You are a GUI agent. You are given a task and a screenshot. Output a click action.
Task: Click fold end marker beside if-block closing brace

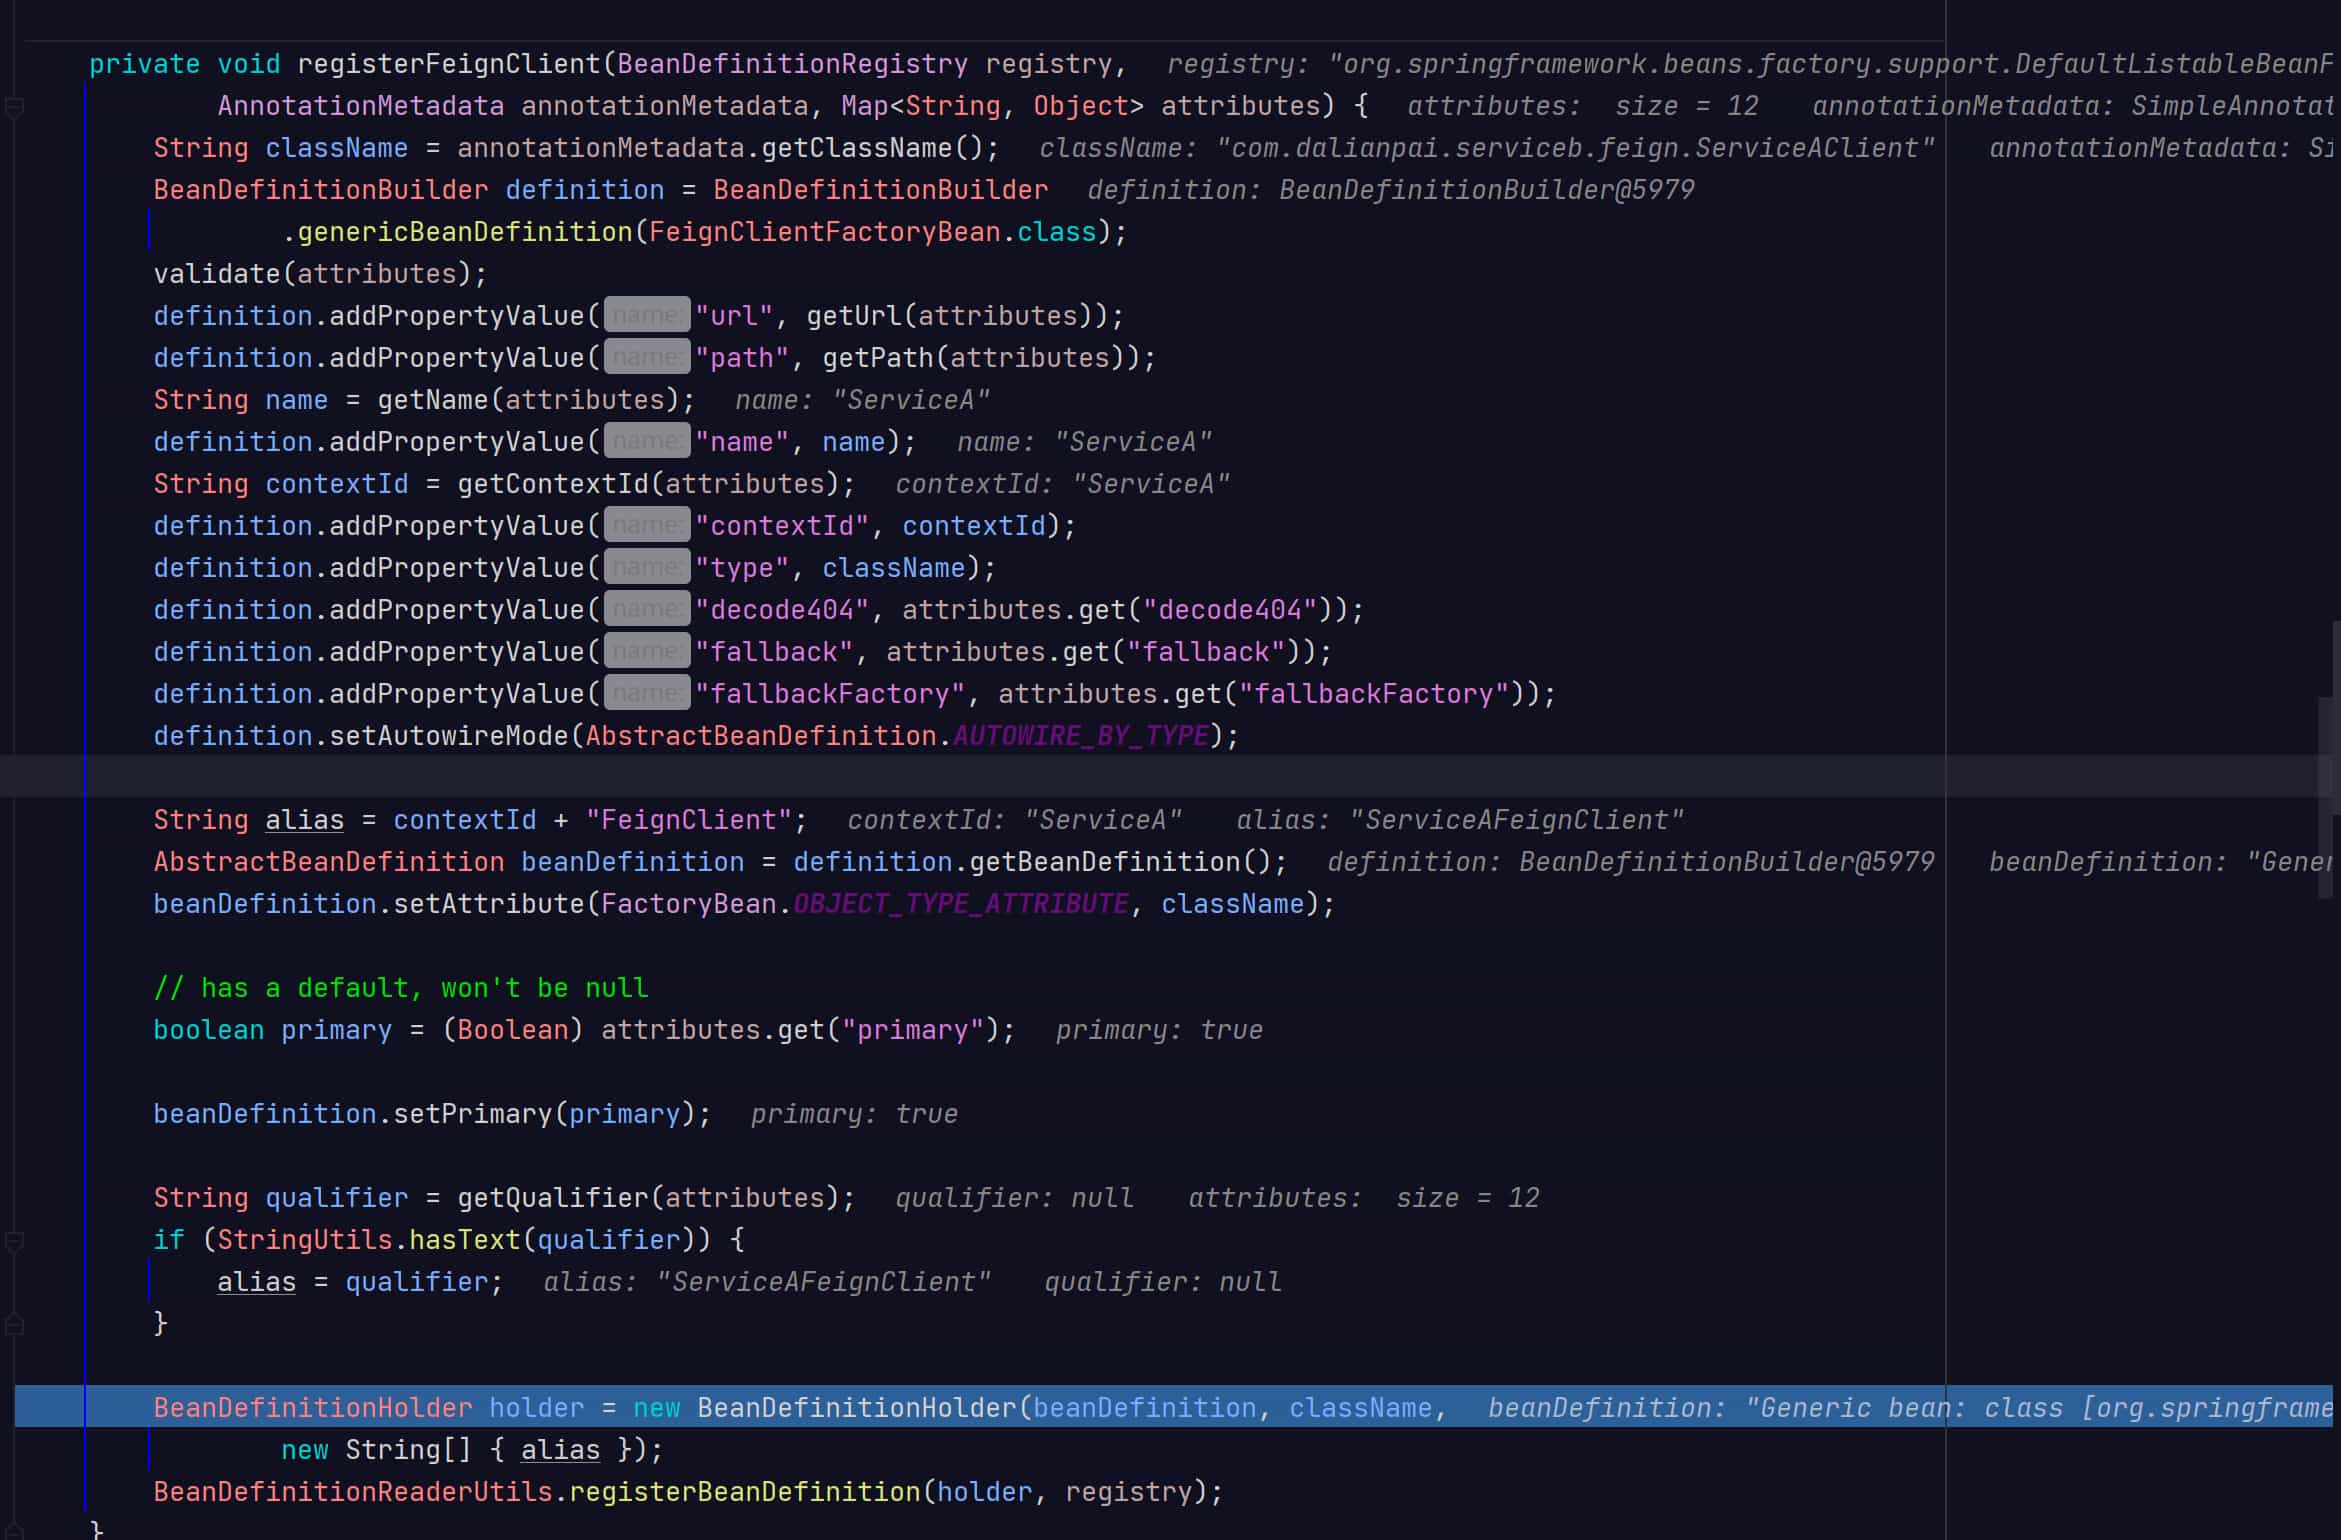[x=14, y=1324]
